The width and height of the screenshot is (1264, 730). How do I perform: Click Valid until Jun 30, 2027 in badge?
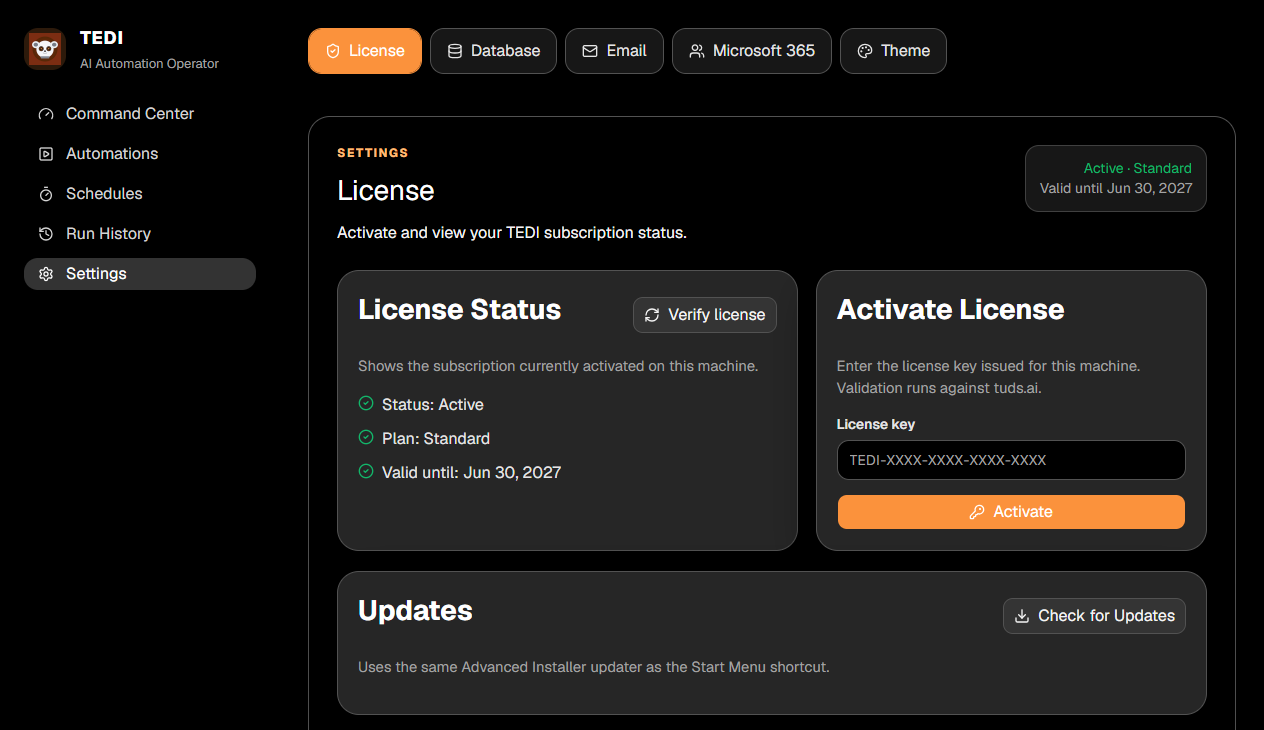pyautogui.click(x=1116, y=188)
